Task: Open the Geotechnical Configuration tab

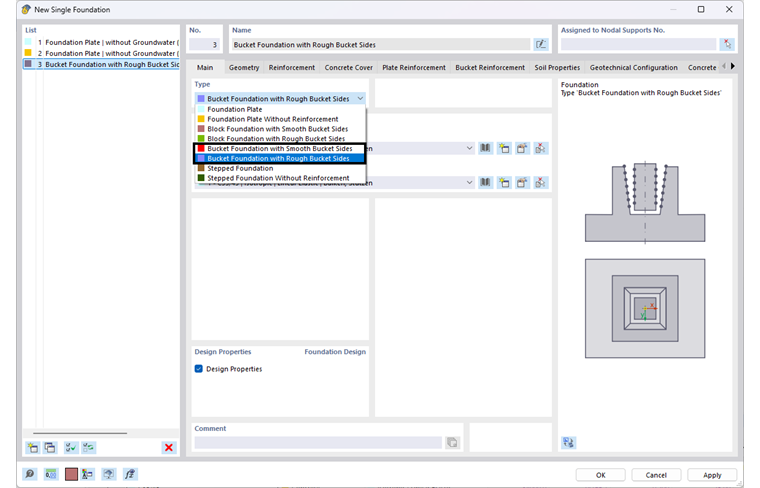Action: coord(633,67)
